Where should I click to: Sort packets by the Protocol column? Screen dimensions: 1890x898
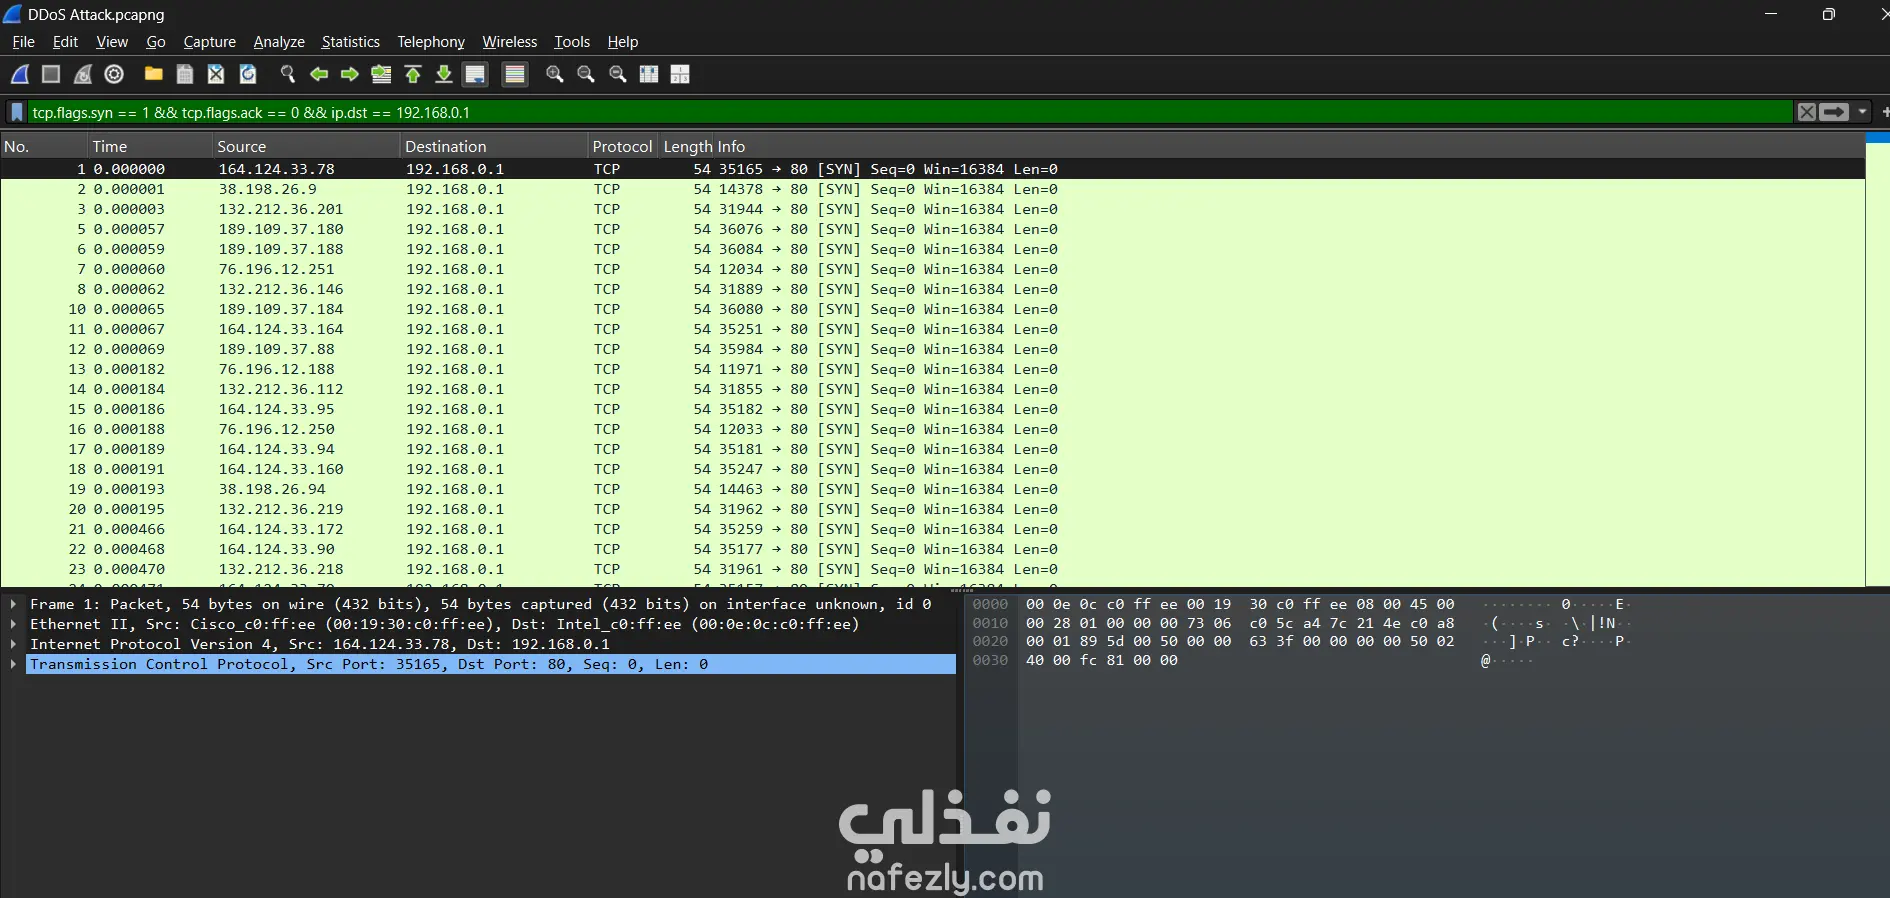point(622,146)
